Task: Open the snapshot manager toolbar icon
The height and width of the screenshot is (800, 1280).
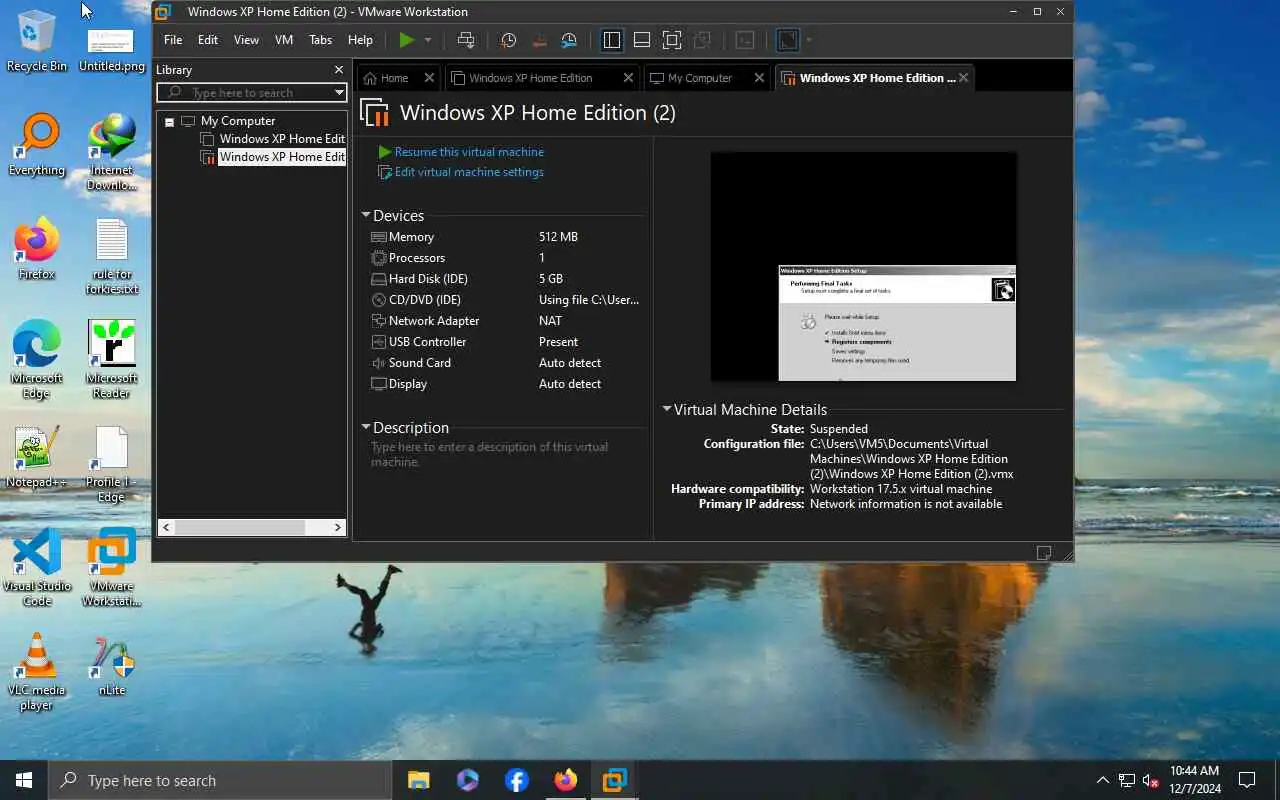Action: pos(569,40)
